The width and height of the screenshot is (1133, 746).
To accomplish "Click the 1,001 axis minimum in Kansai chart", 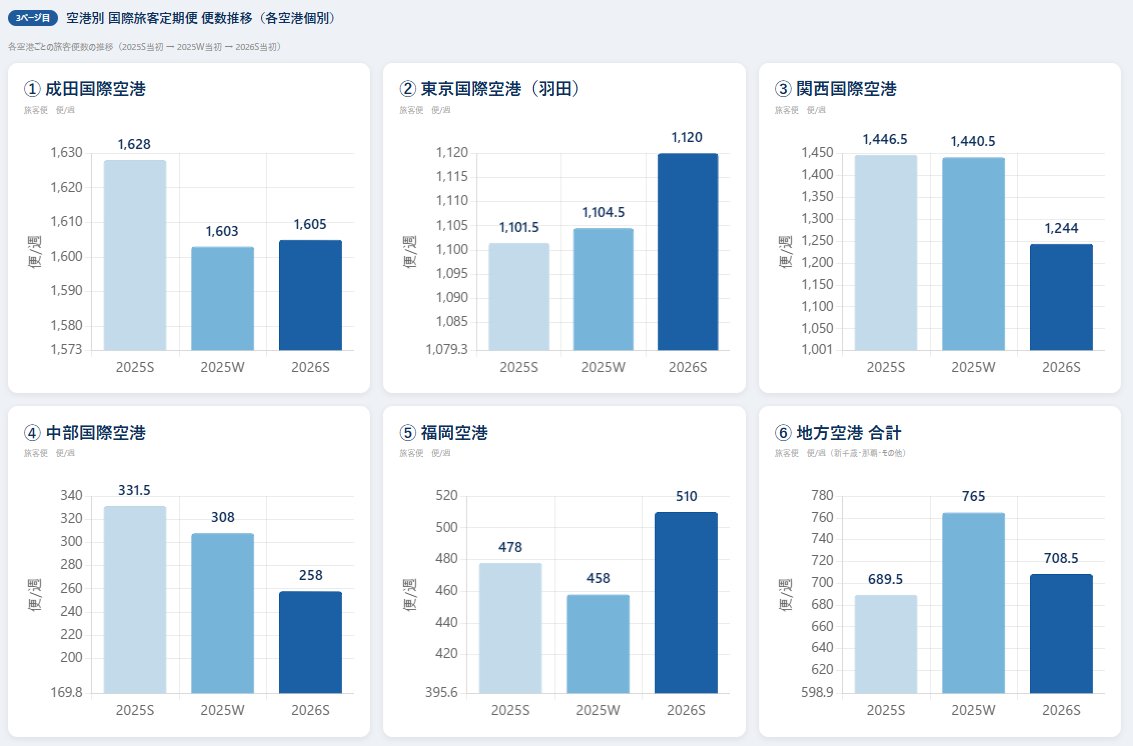I will click(x=817, y=350).
